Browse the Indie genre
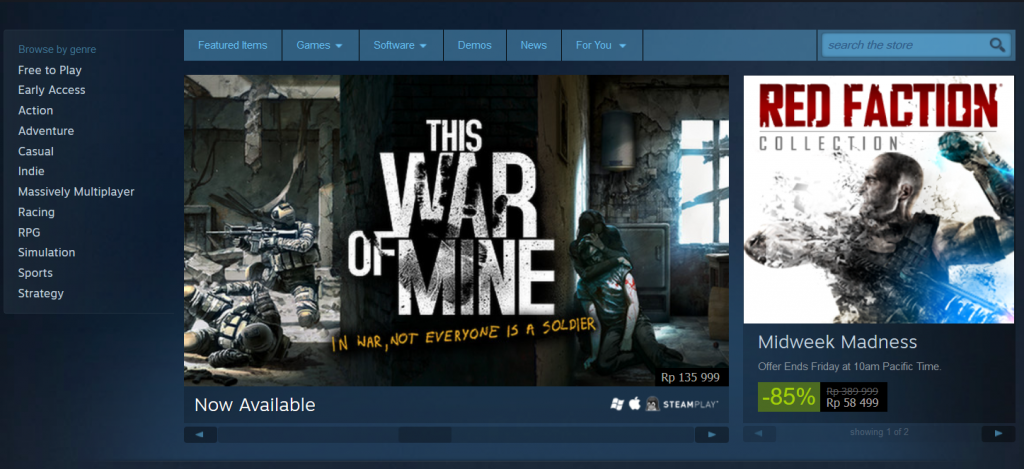The height and width of the screenshot is (469, 1024). pyautogui.click(x=31, y=171)
